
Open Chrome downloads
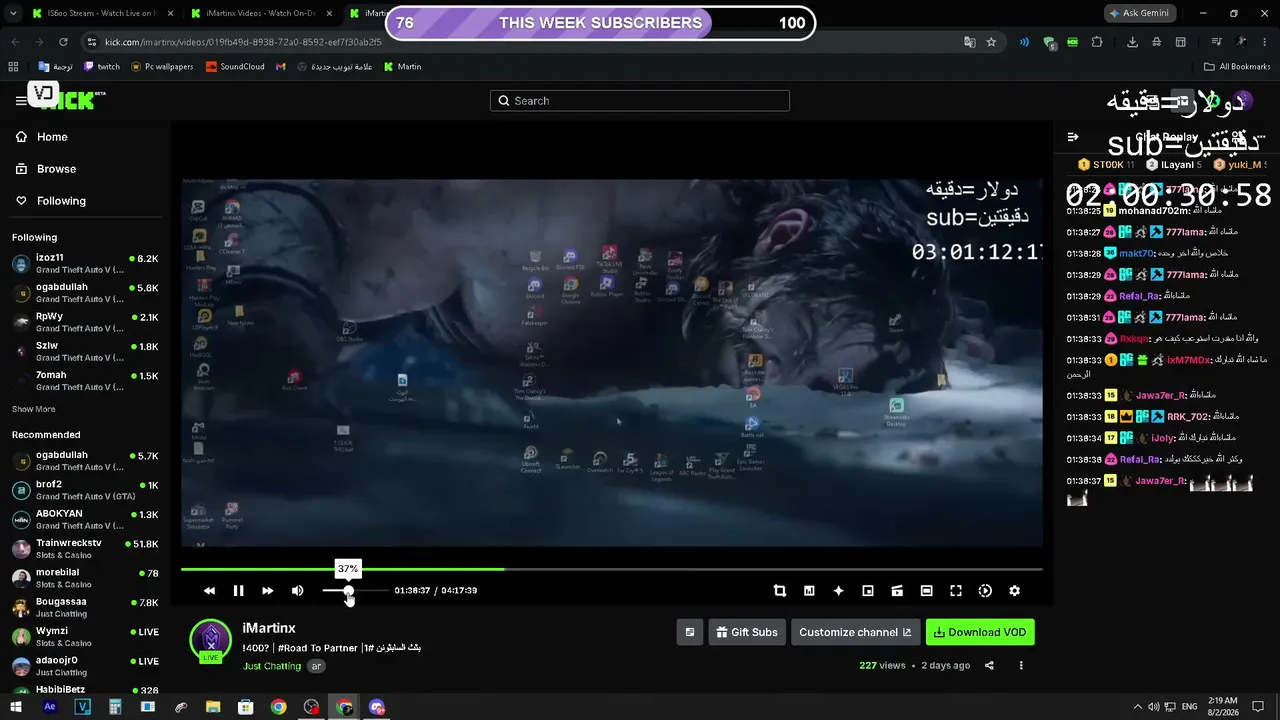tap(1132, 42)
